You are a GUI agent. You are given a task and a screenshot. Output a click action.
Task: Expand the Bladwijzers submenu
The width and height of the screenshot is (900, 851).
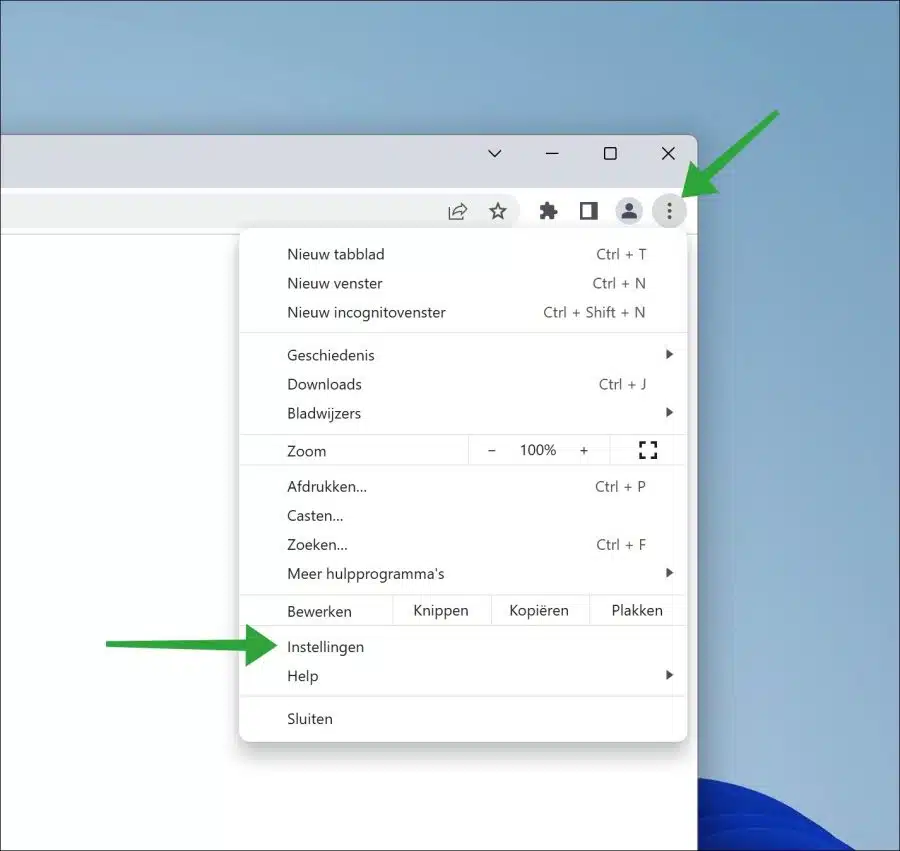[x=463, y=414]
